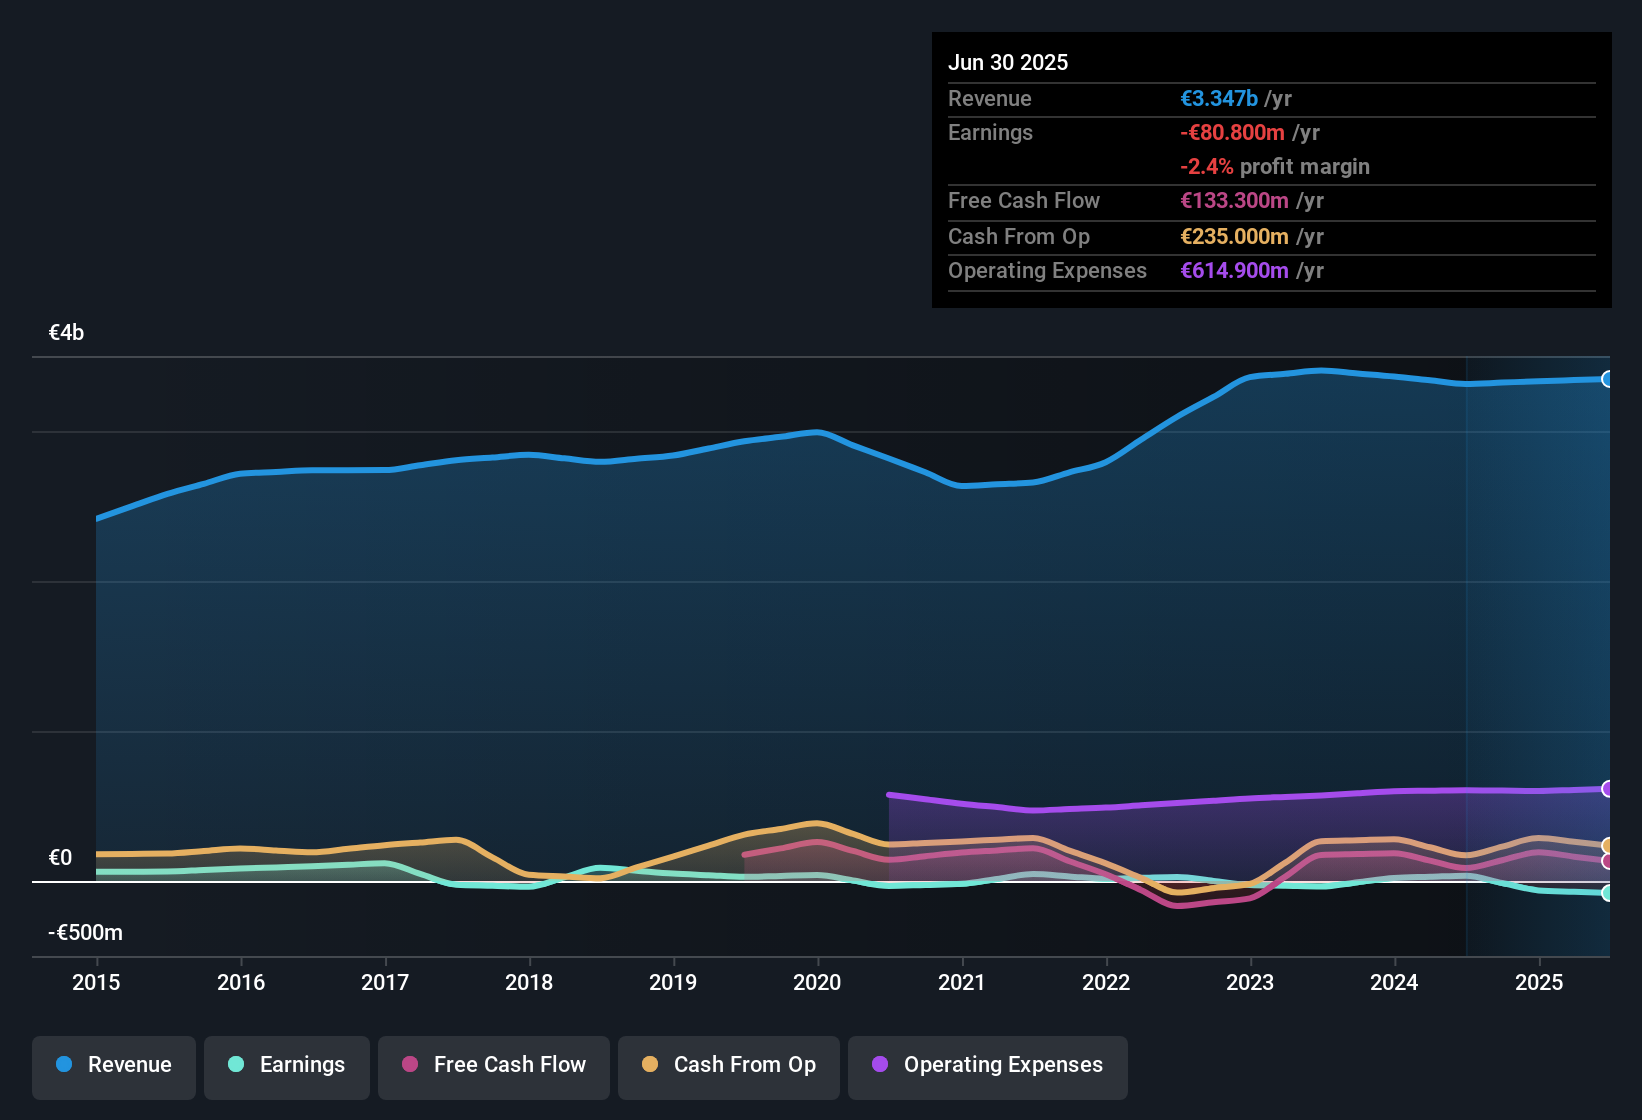This screenshot has height=1120, width=1642.
Task: Click the -€80.800m Earnings tooltip value
Action: point(1232,132)
